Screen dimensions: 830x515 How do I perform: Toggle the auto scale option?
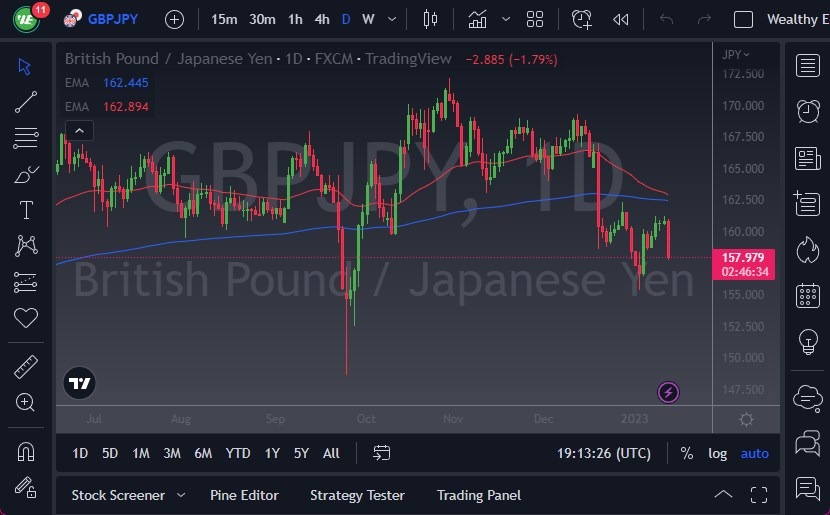coord(755,453)
